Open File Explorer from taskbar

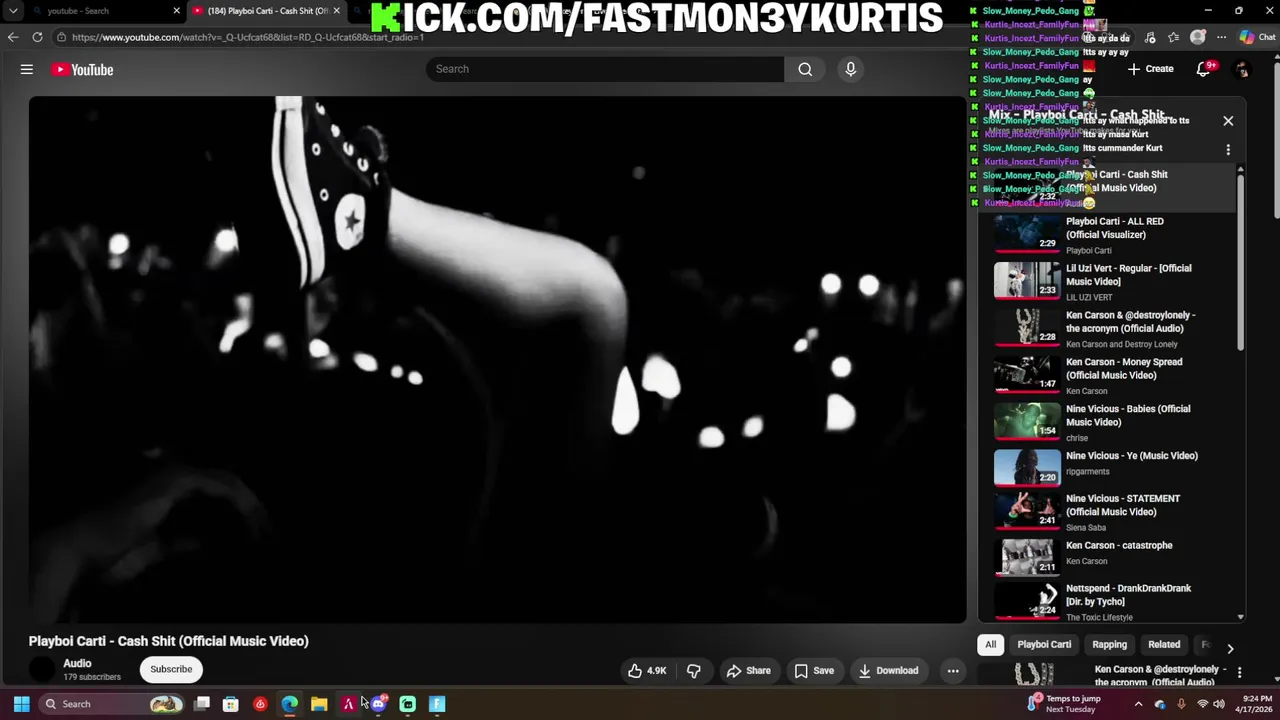pyautogui.click(x=319, y=704)
